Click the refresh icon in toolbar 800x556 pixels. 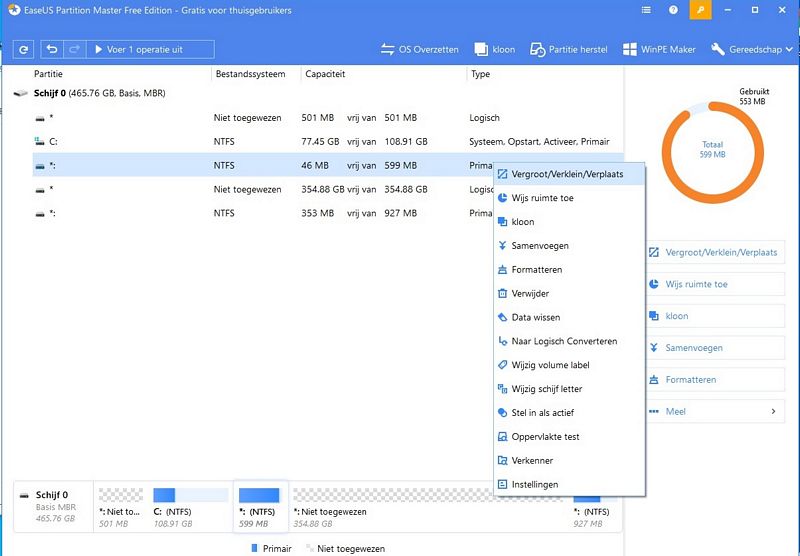pyautogui.click(x=23, y=49)
